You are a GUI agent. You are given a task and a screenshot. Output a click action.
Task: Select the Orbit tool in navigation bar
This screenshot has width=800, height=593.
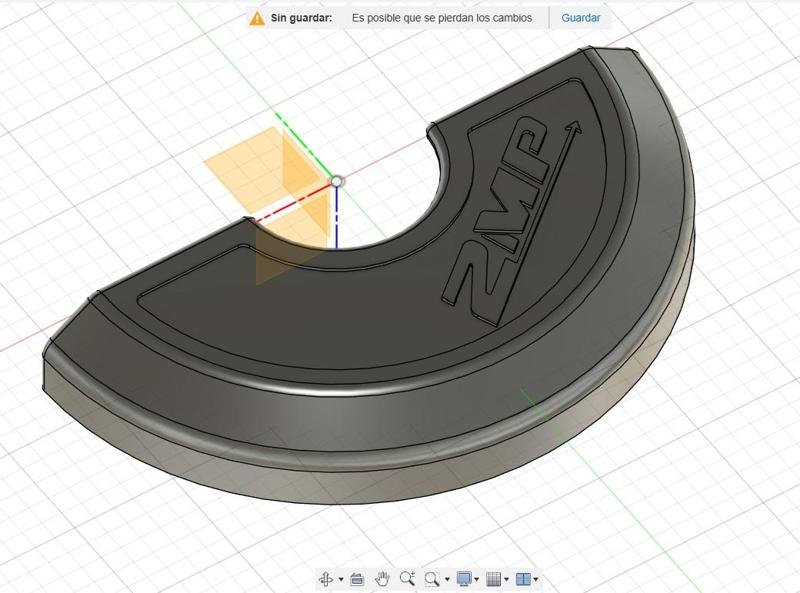point(326,579)
